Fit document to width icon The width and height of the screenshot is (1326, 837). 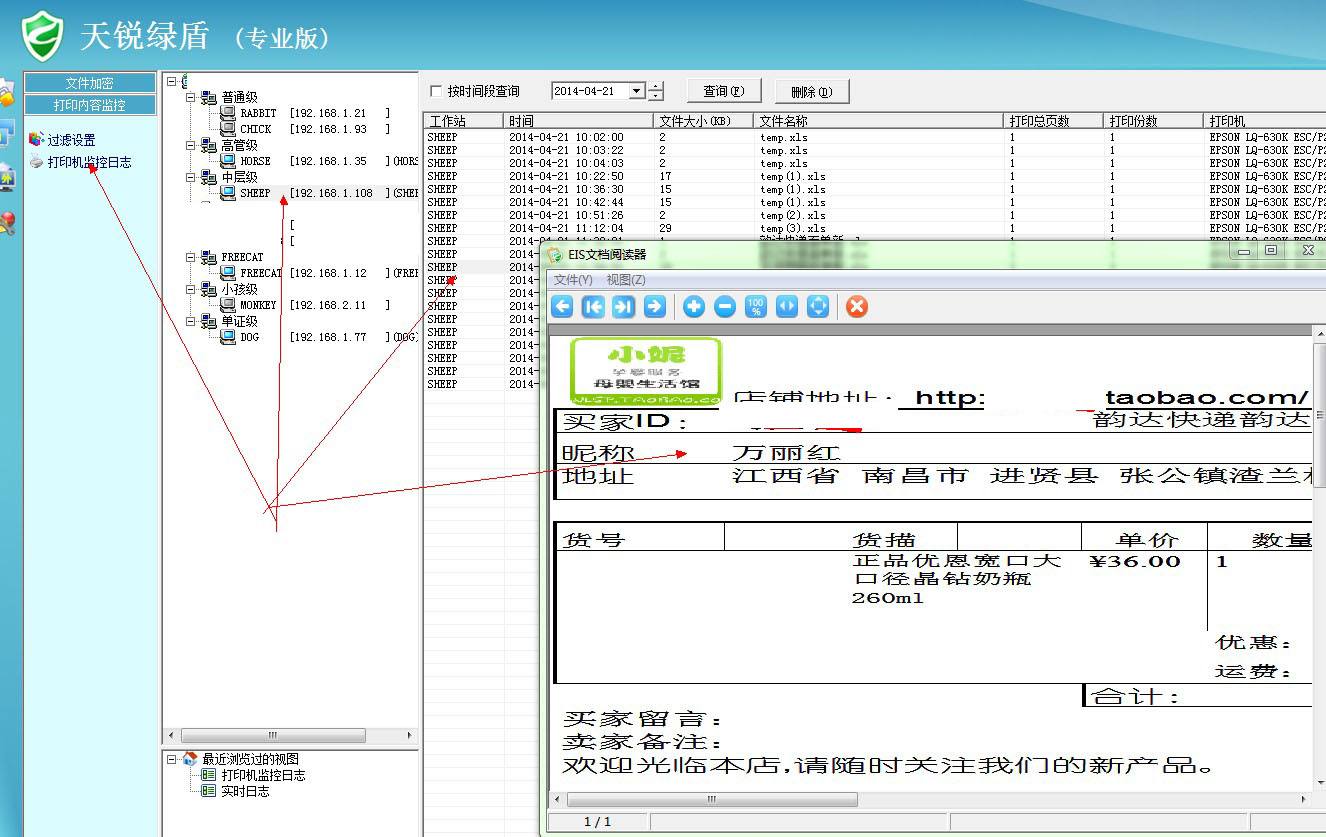click(x=787, y=307)
